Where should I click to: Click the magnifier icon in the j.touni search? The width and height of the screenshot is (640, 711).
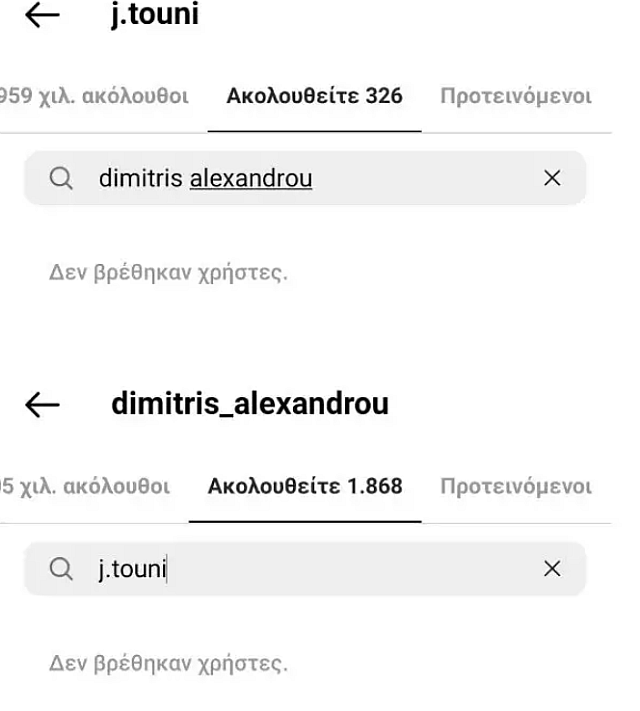[x=61, y=569]
